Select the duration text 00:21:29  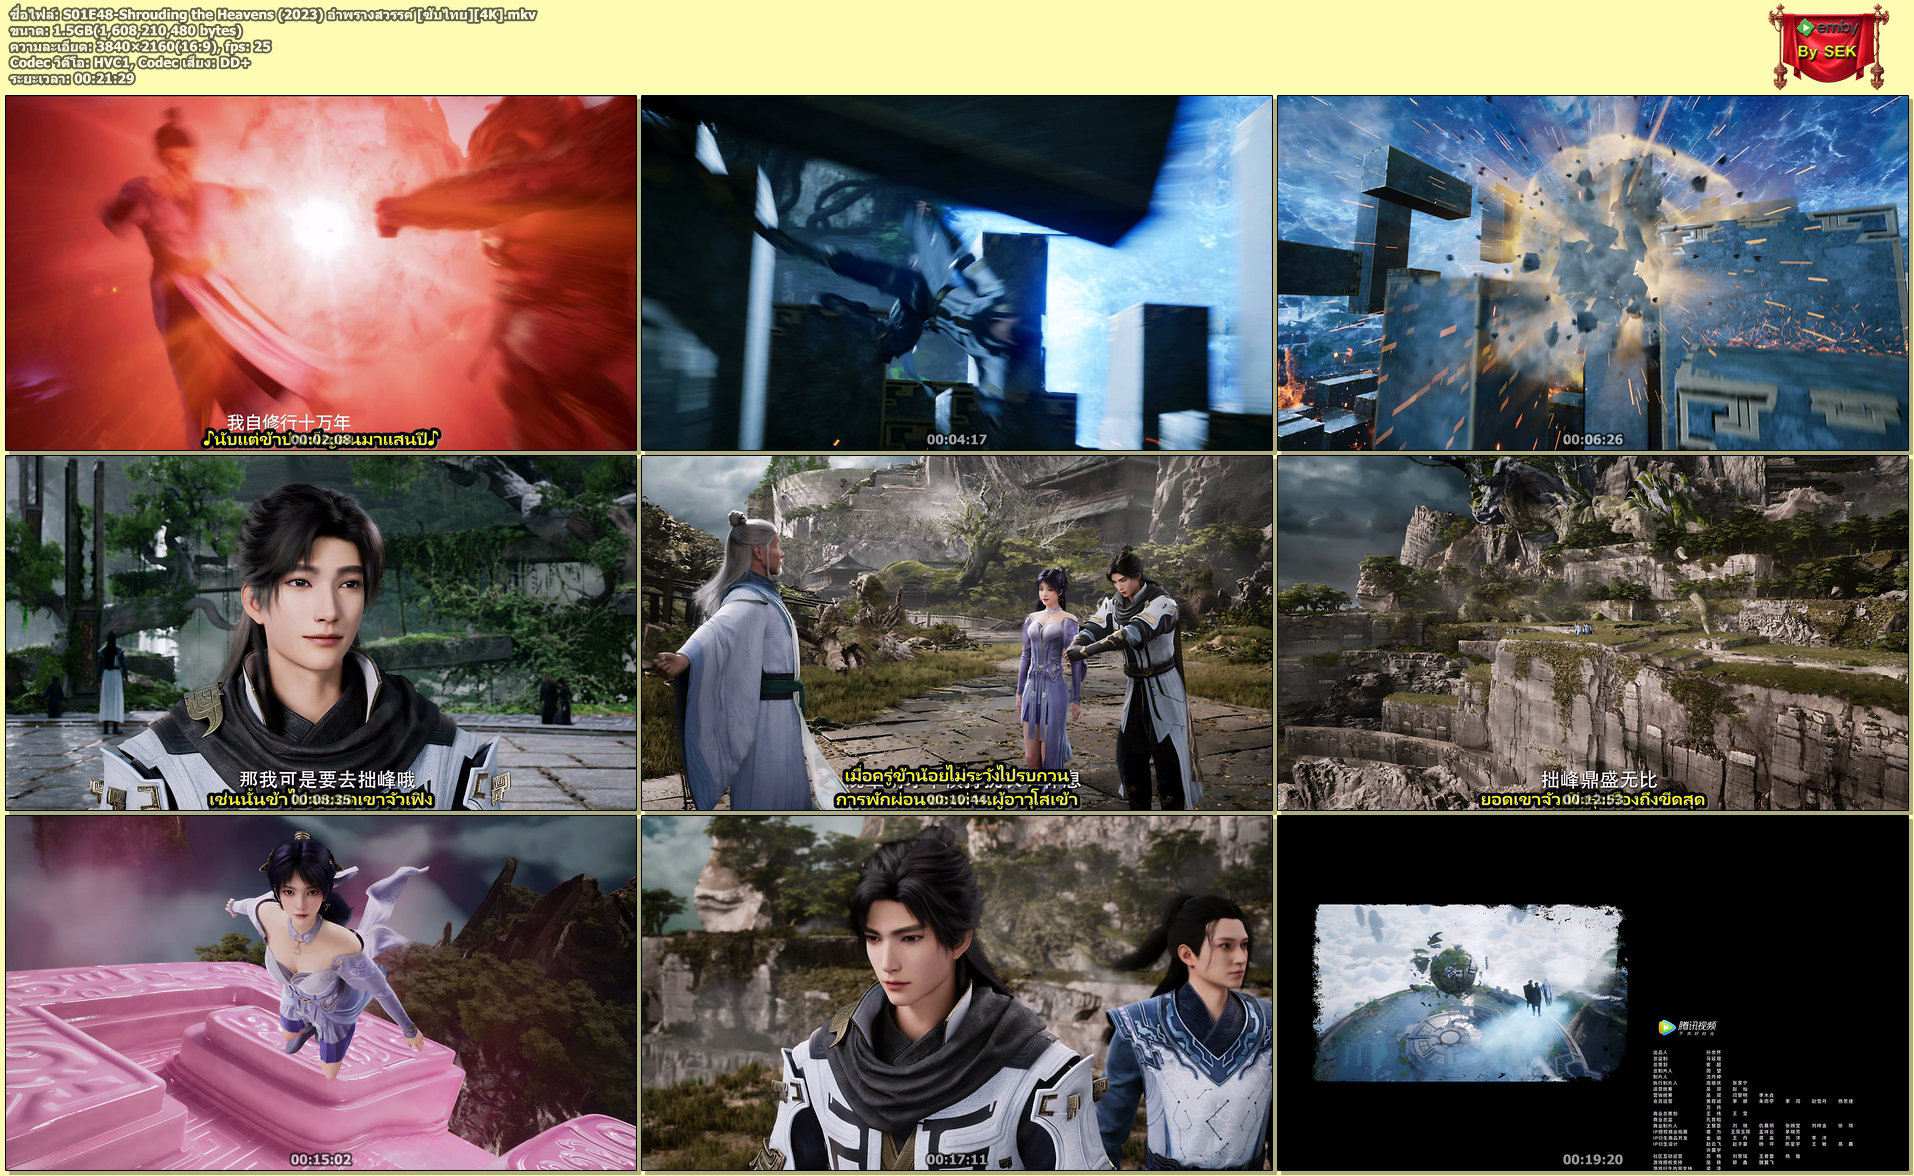tap(104, 79)
